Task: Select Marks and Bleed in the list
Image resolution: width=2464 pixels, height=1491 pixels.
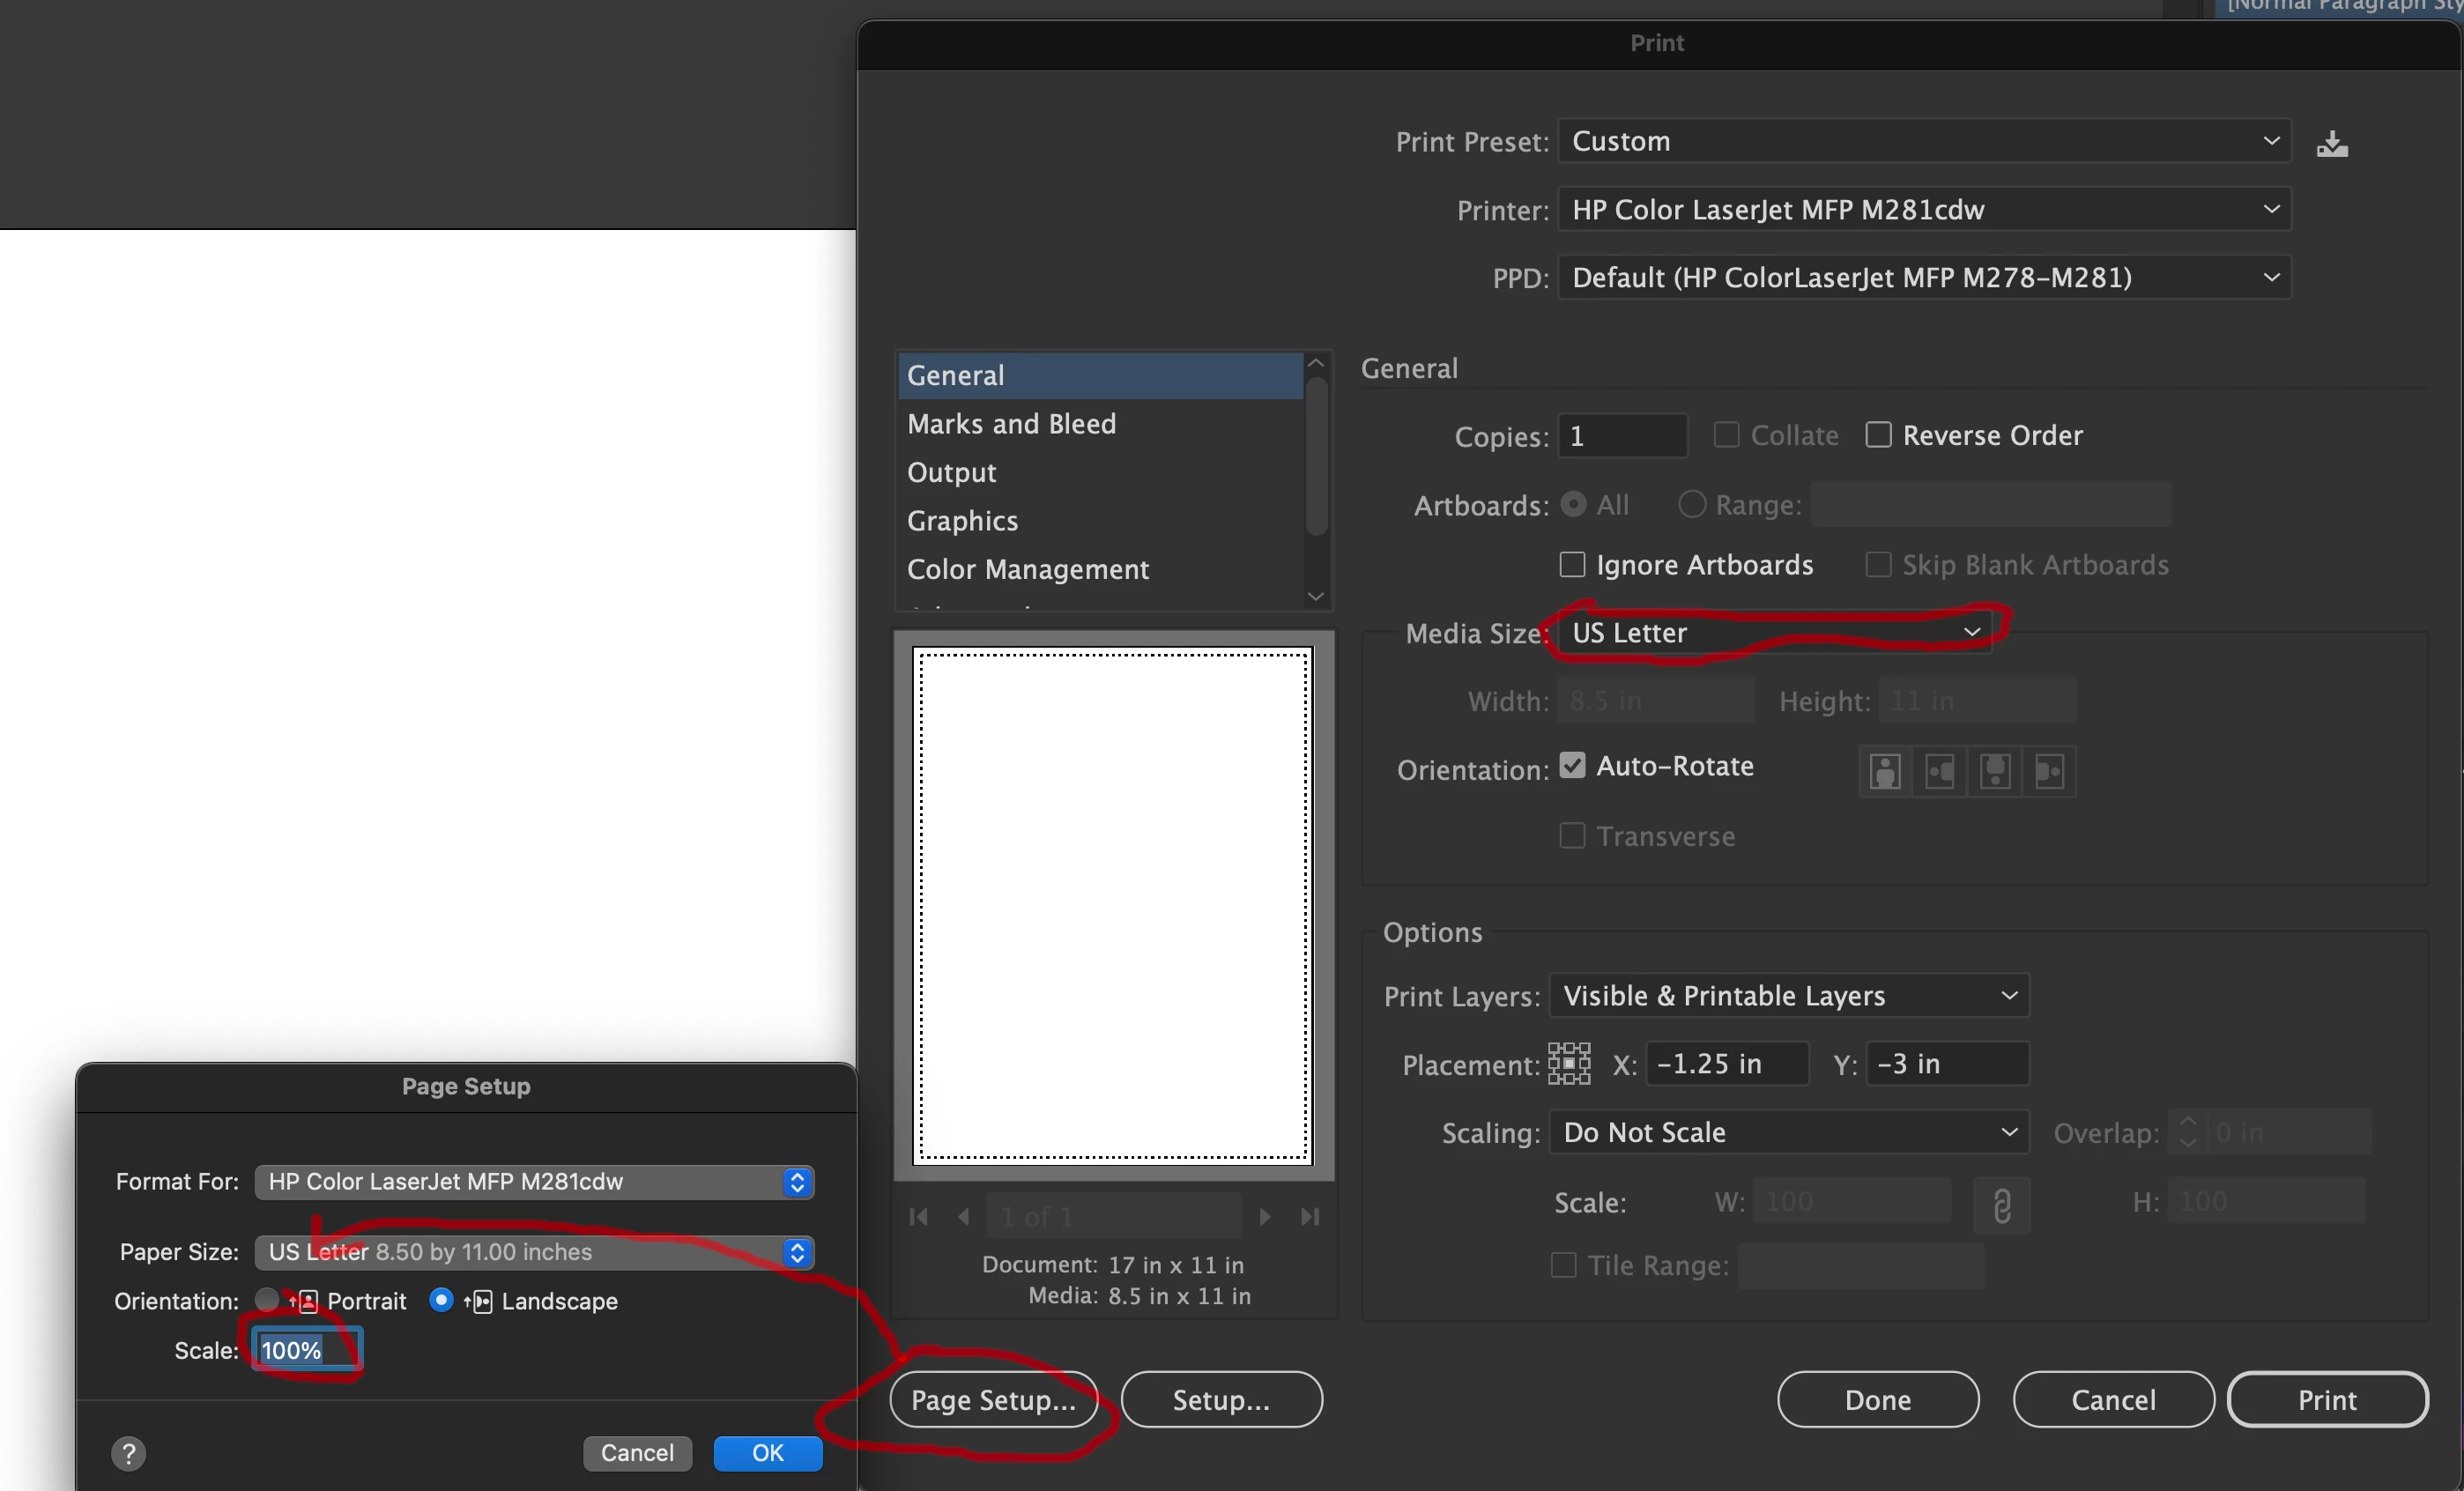Action: [x=1011, y=424]
